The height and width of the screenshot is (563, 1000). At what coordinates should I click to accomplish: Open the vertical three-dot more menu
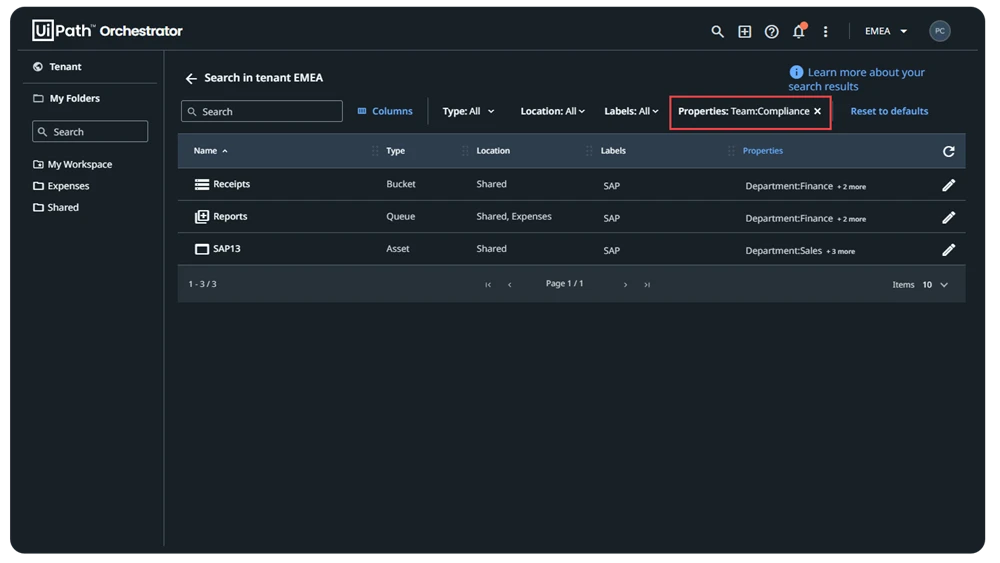click(x=825, y=31)
